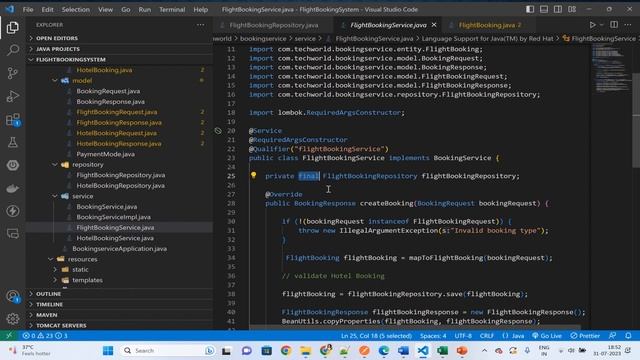Toggle the Primary Side Bar layout icon
The width and height of the screenshot is (640, 360).
tap(530, 9)
